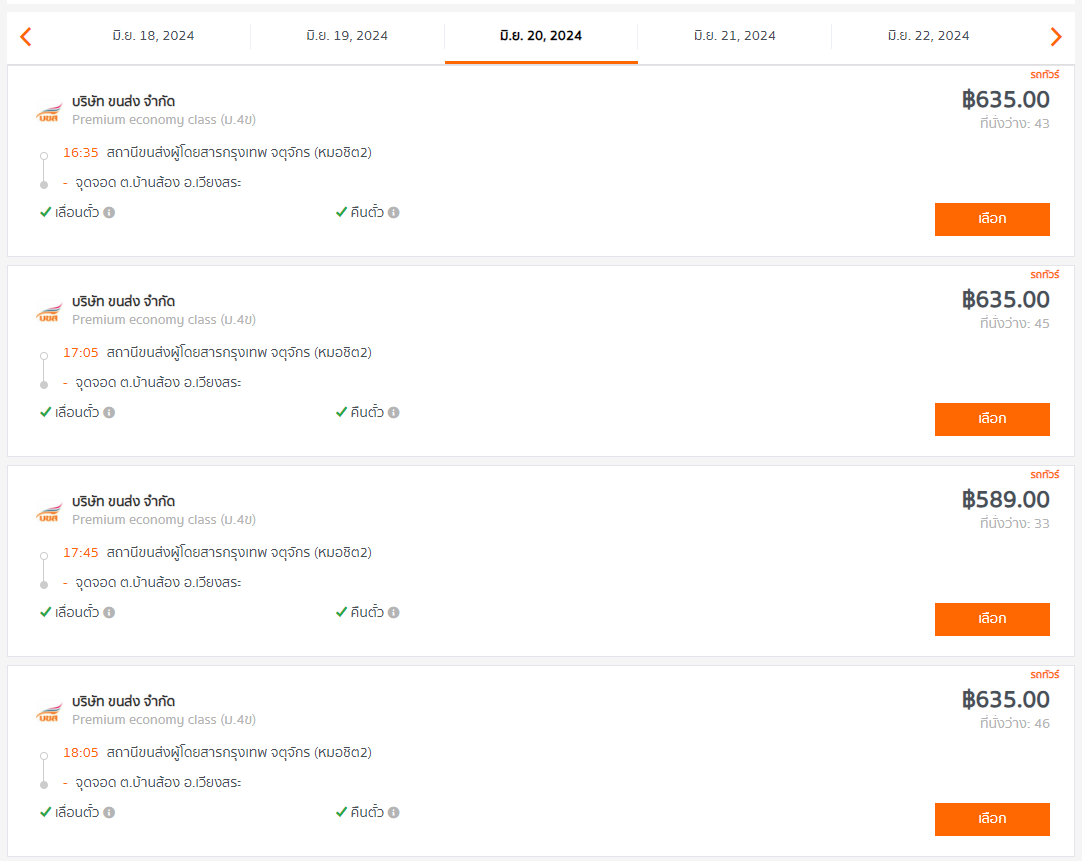Click the 18:05 departure time
Image resolution: width=1082 pixels, height=861 pixels.
coord(81,753)
